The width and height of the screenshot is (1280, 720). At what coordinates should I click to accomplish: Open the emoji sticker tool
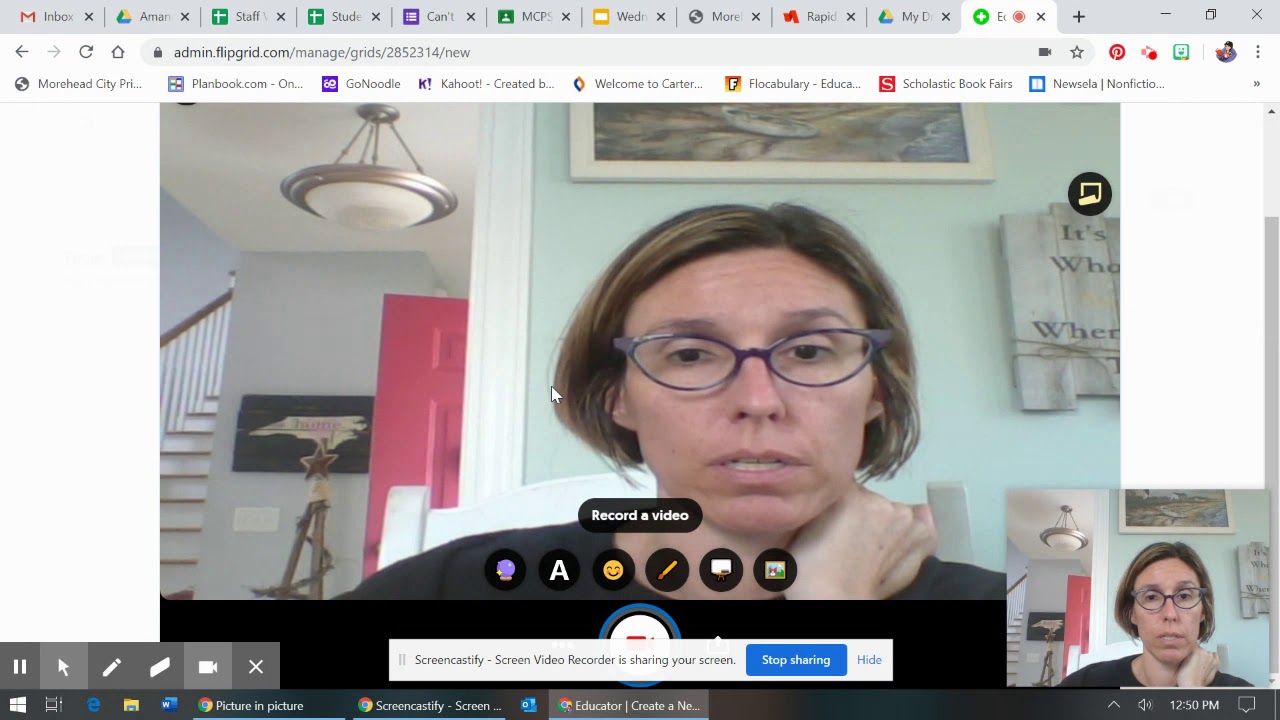click(x=613, y=570)
